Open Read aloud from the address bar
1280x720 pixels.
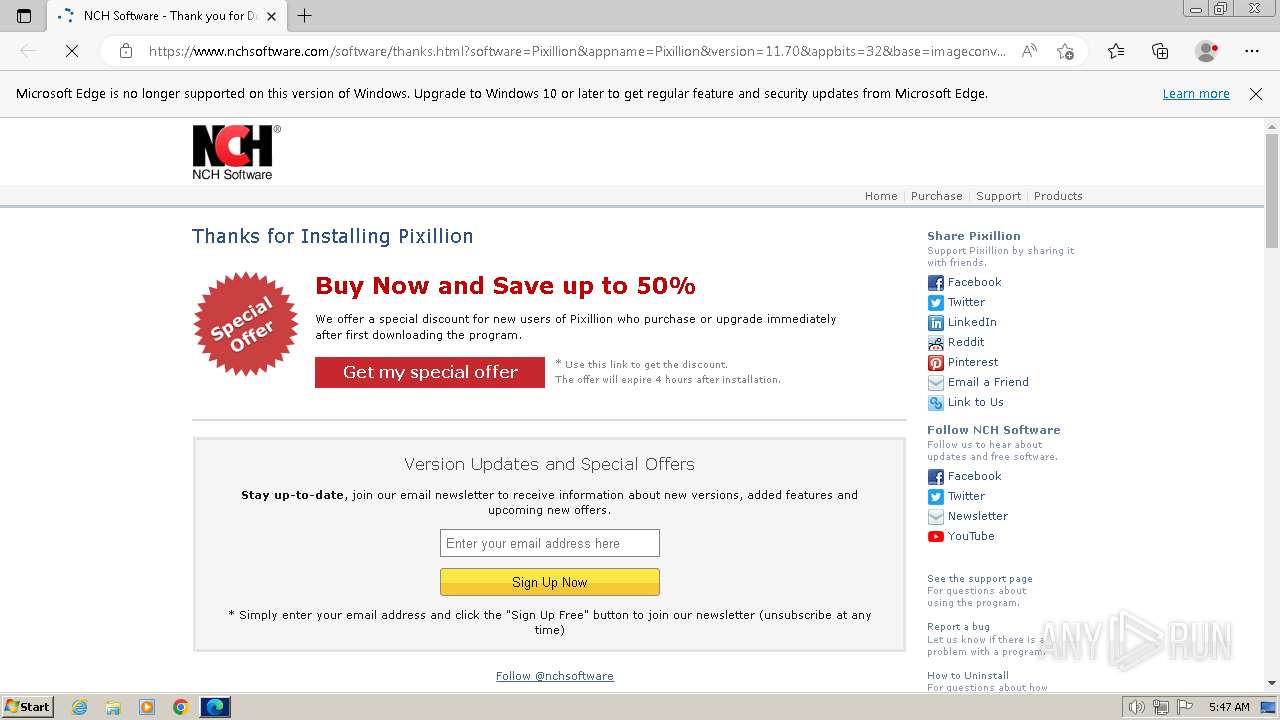pyautogui.click(x=1029, y=51)
